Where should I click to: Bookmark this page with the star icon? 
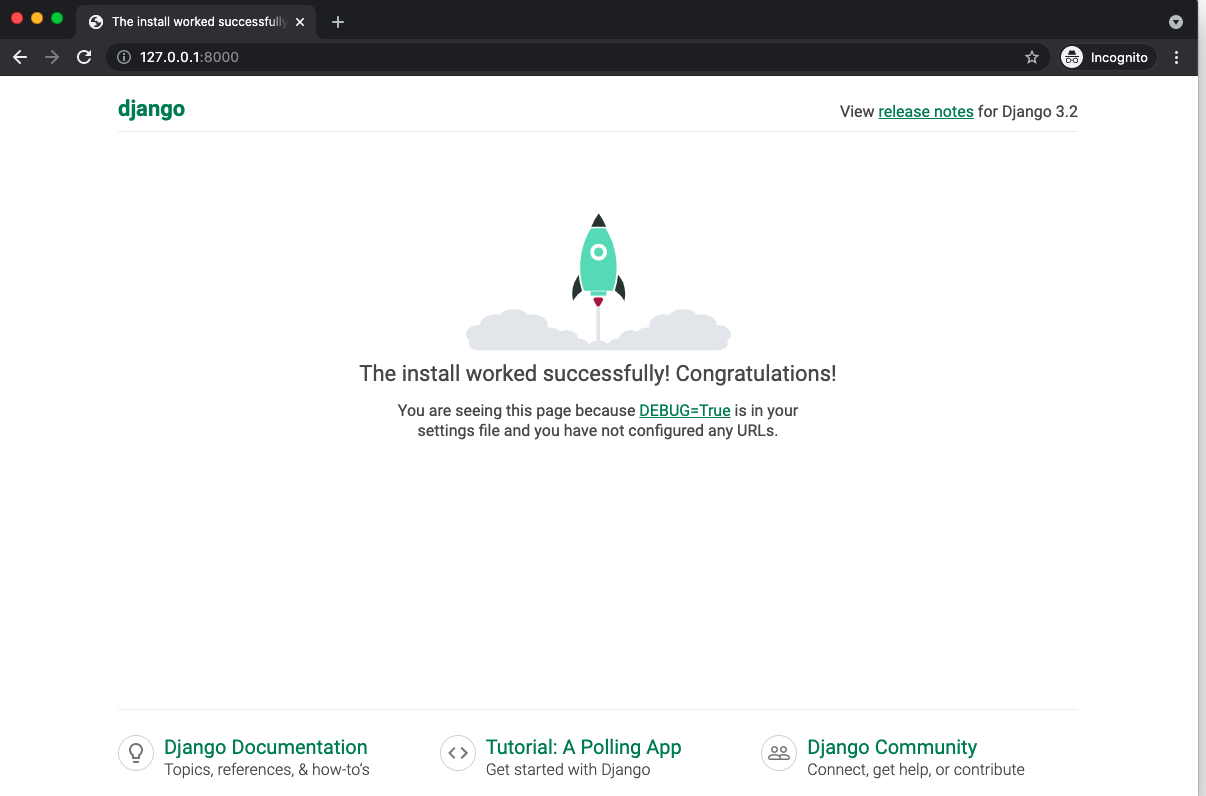pos(1031,57)
